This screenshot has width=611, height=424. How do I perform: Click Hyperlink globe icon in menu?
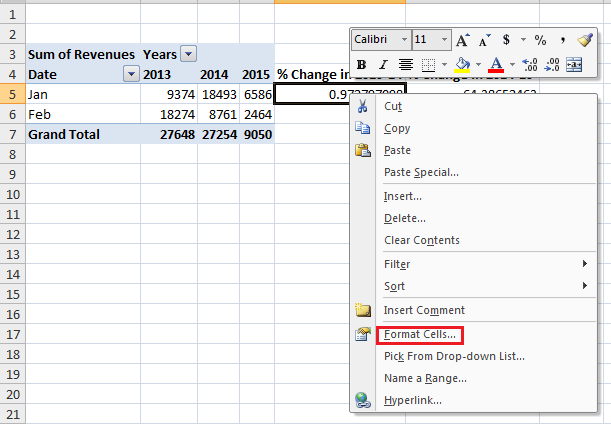pyautogui.click(x=363, y=400)
